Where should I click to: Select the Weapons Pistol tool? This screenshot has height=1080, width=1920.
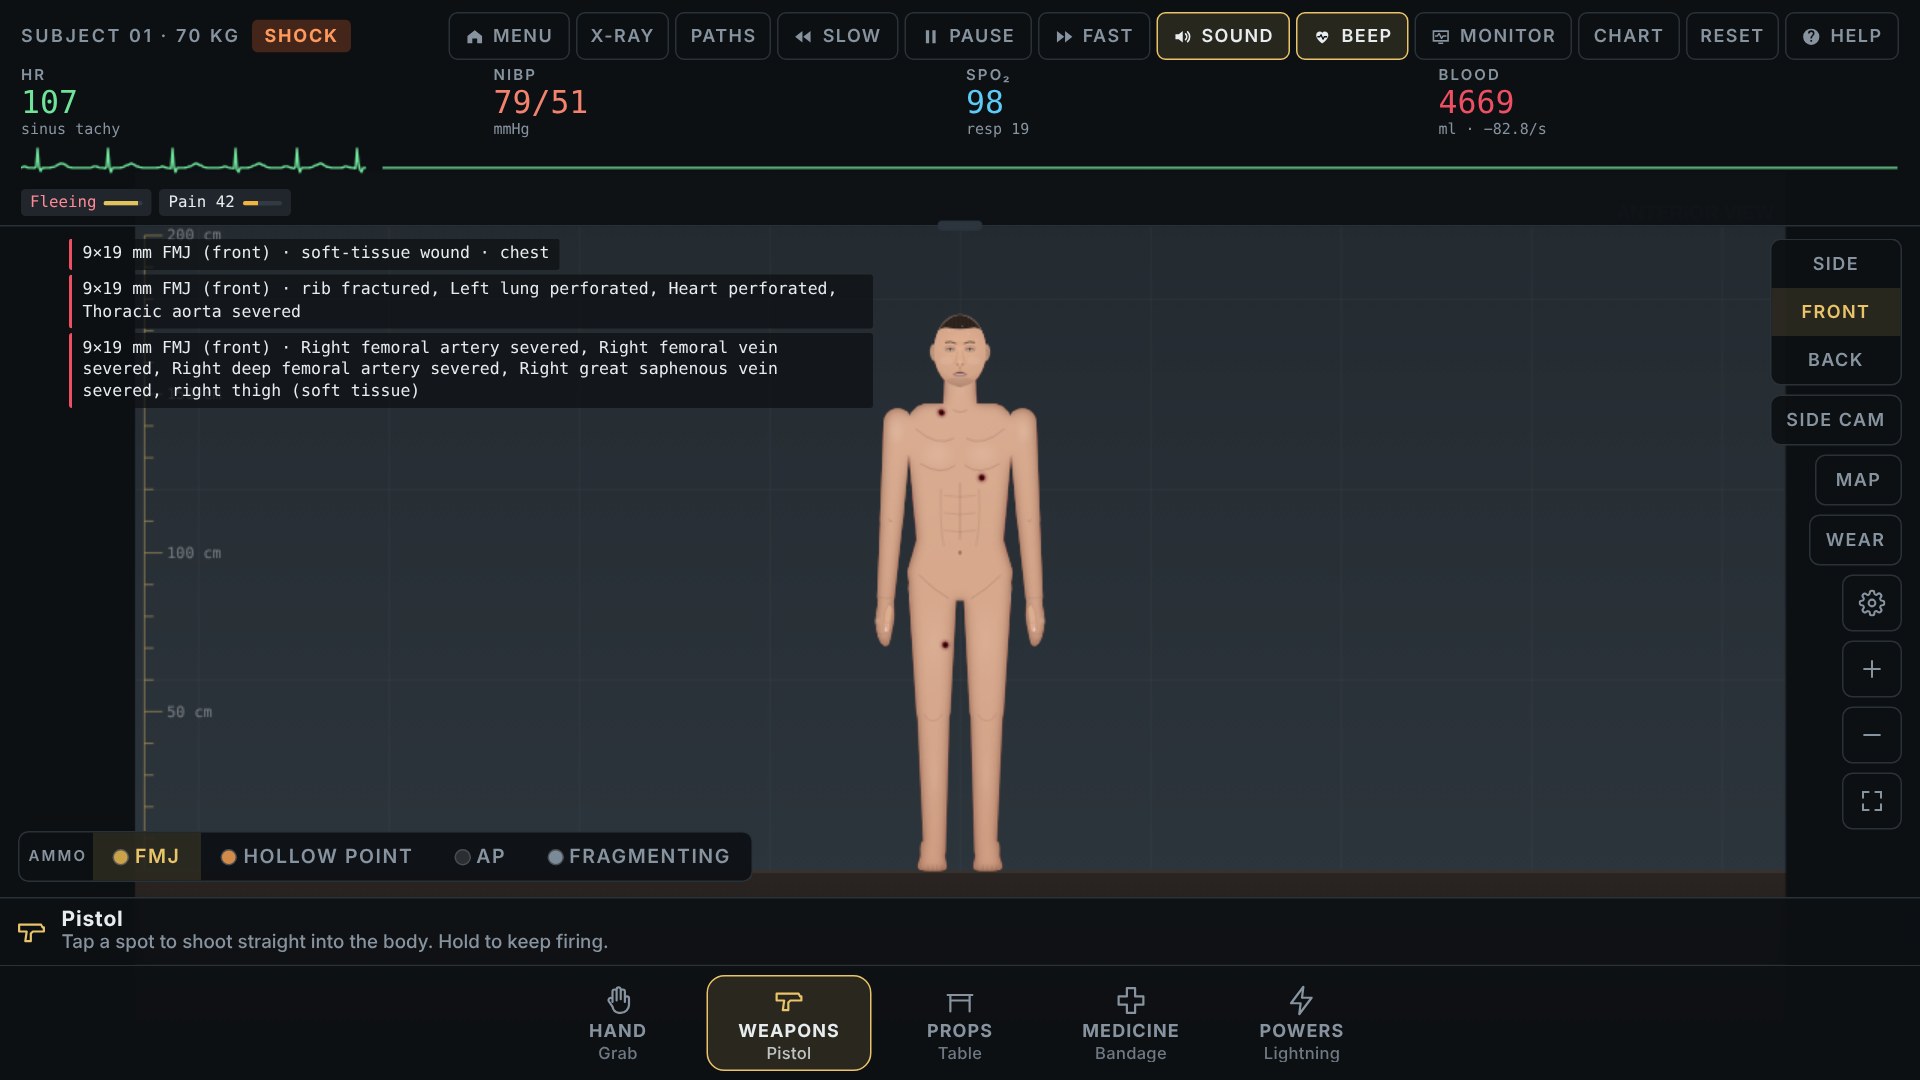tap(788, 1023)
